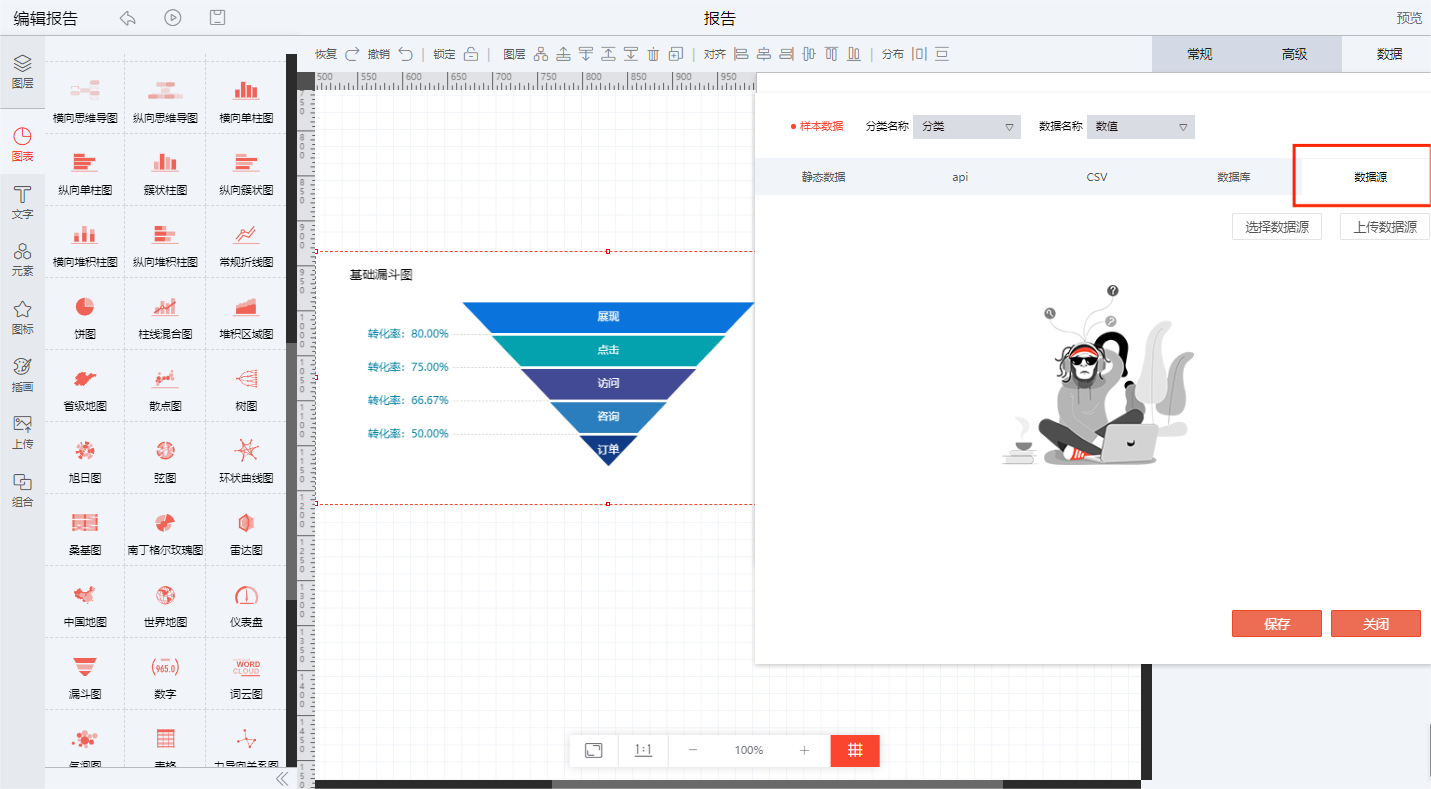This screenshot has height=789, width=1431.
Task: Click the align left icon after 对齐
Action: click(741, 54)
